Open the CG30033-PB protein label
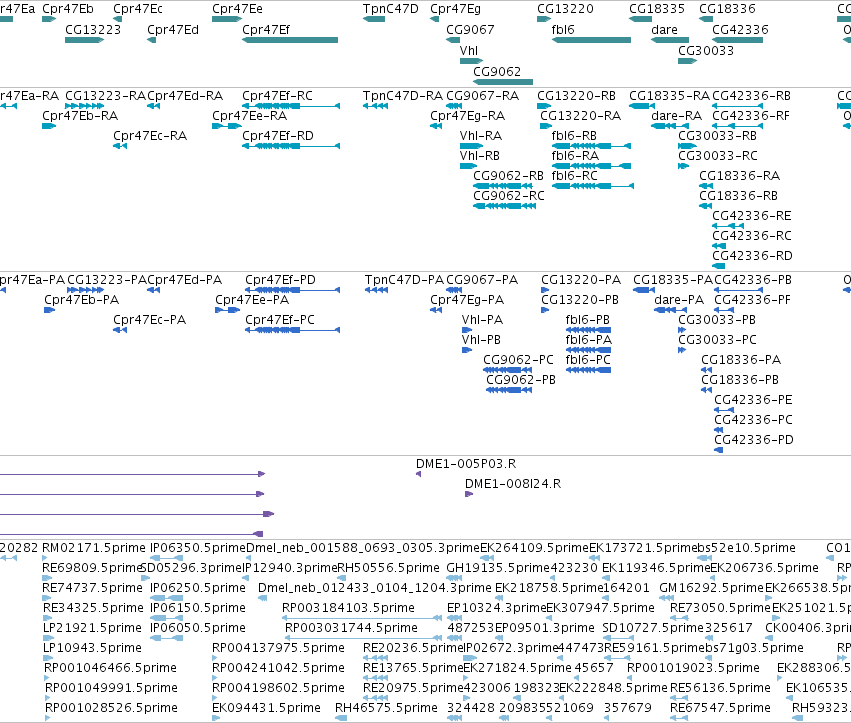 pyautogui.click(x=717, y=320)
